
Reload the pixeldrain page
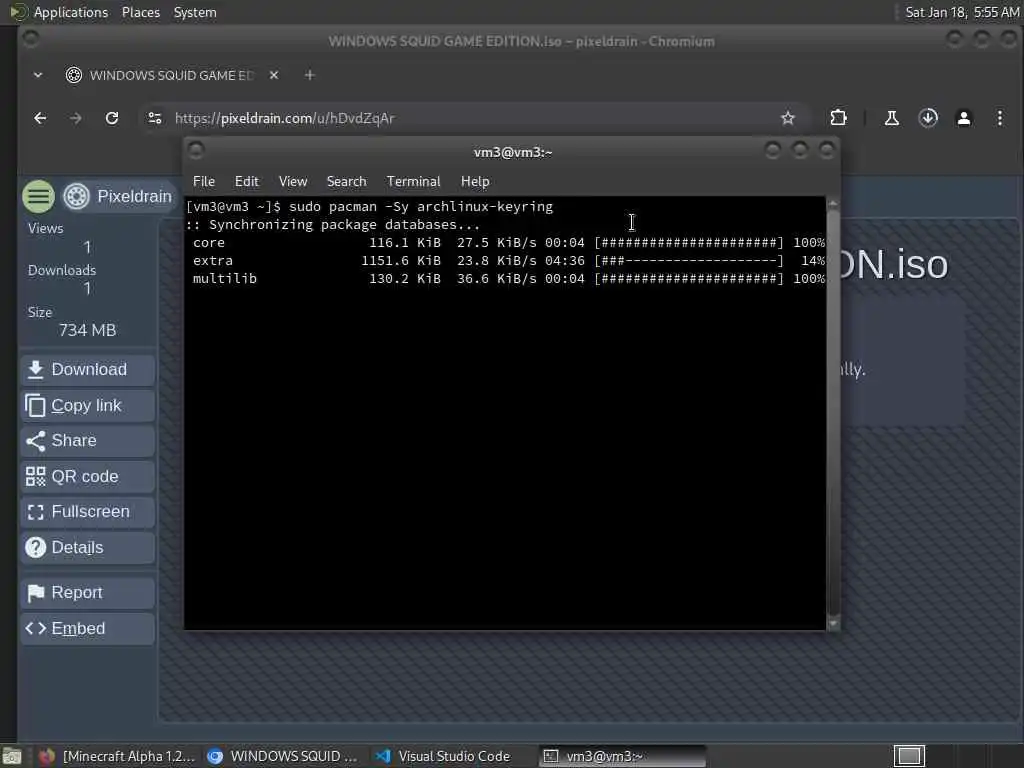point(112,118)
